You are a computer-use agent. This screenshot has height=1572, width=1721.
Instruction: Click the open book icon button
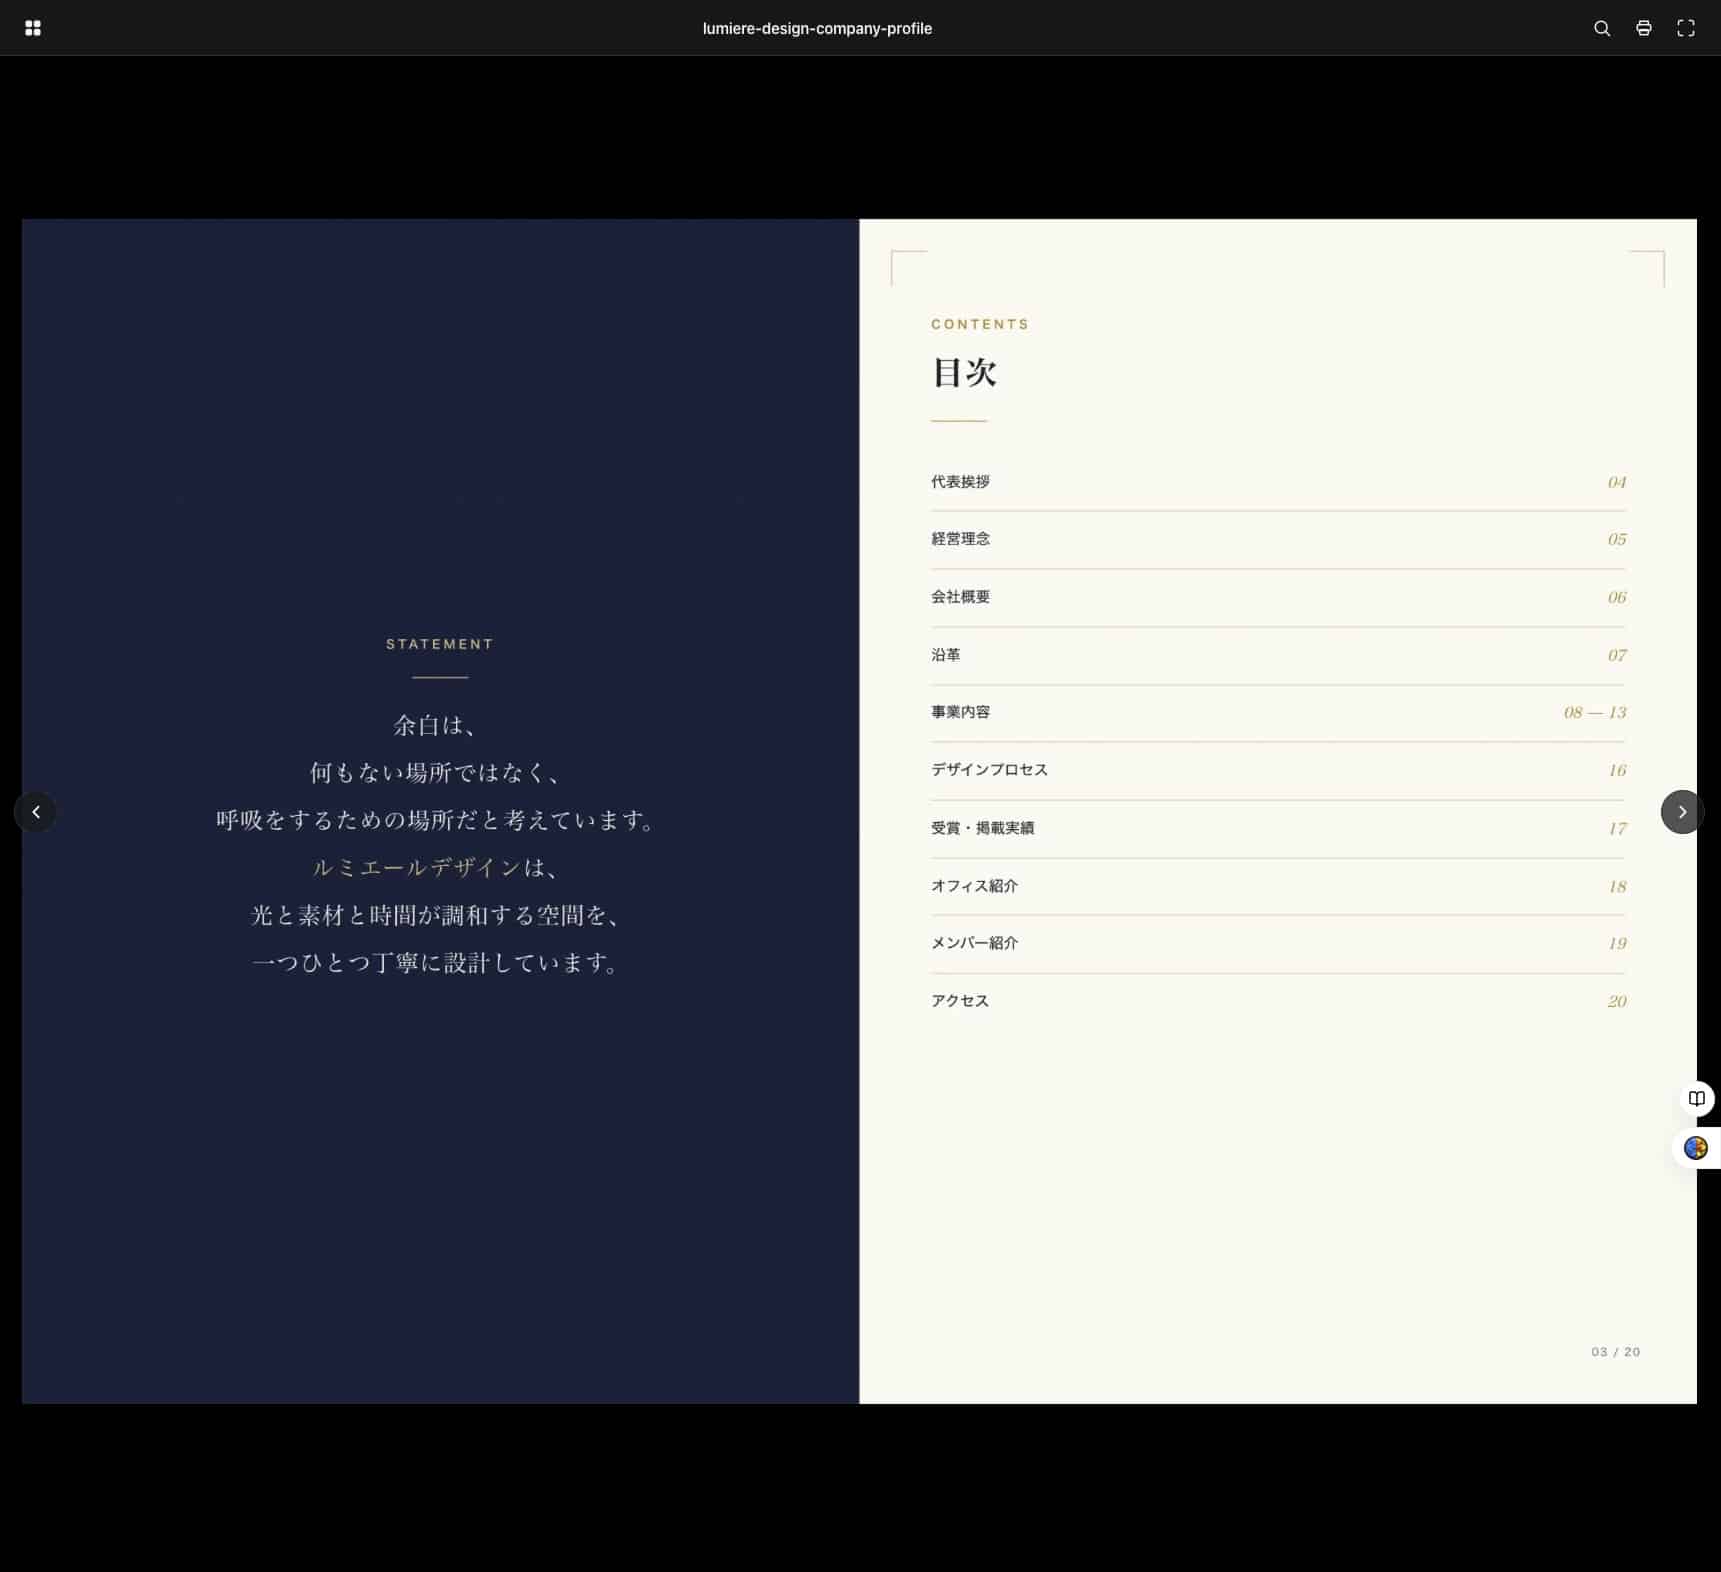click(x=1697, y=1099)
